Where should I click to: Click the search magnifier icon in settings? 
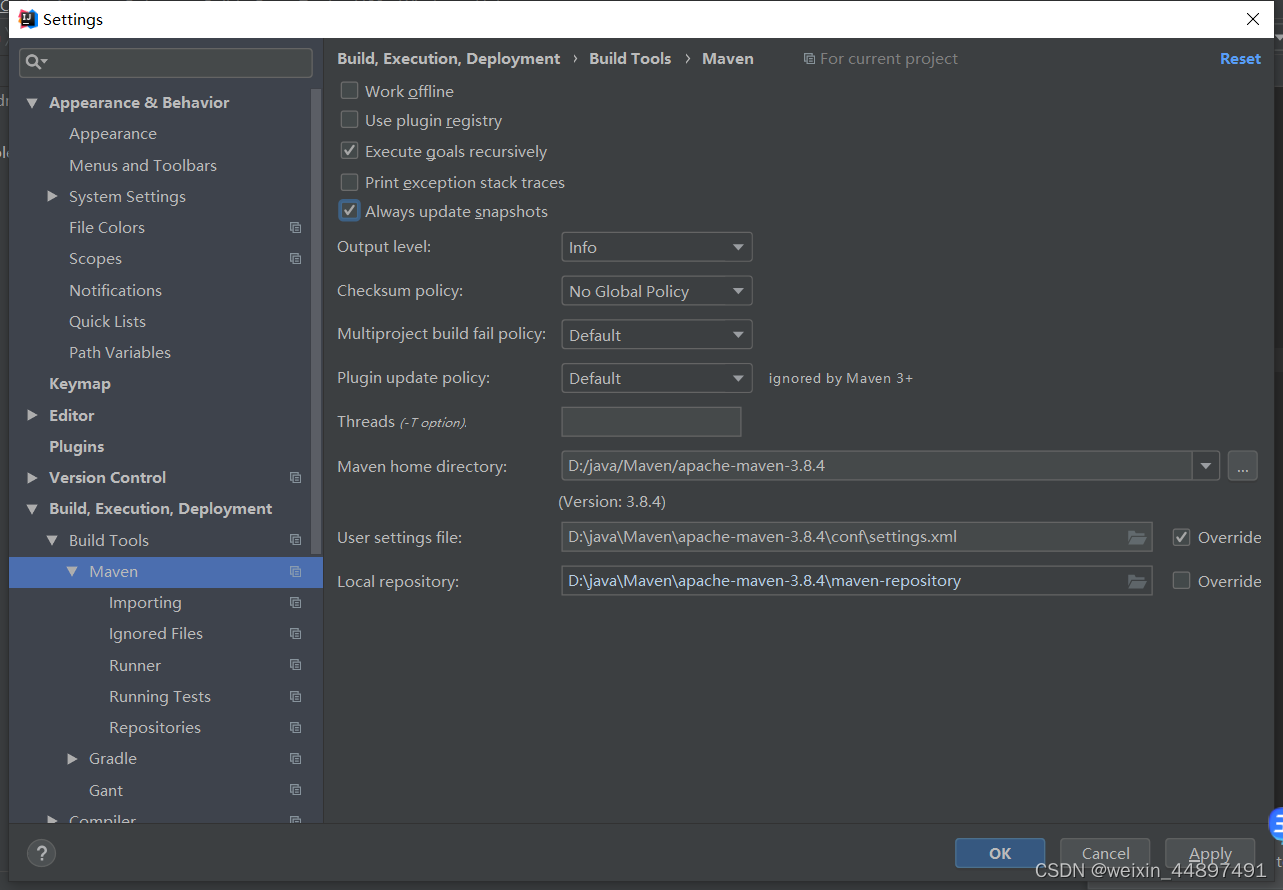34,62
